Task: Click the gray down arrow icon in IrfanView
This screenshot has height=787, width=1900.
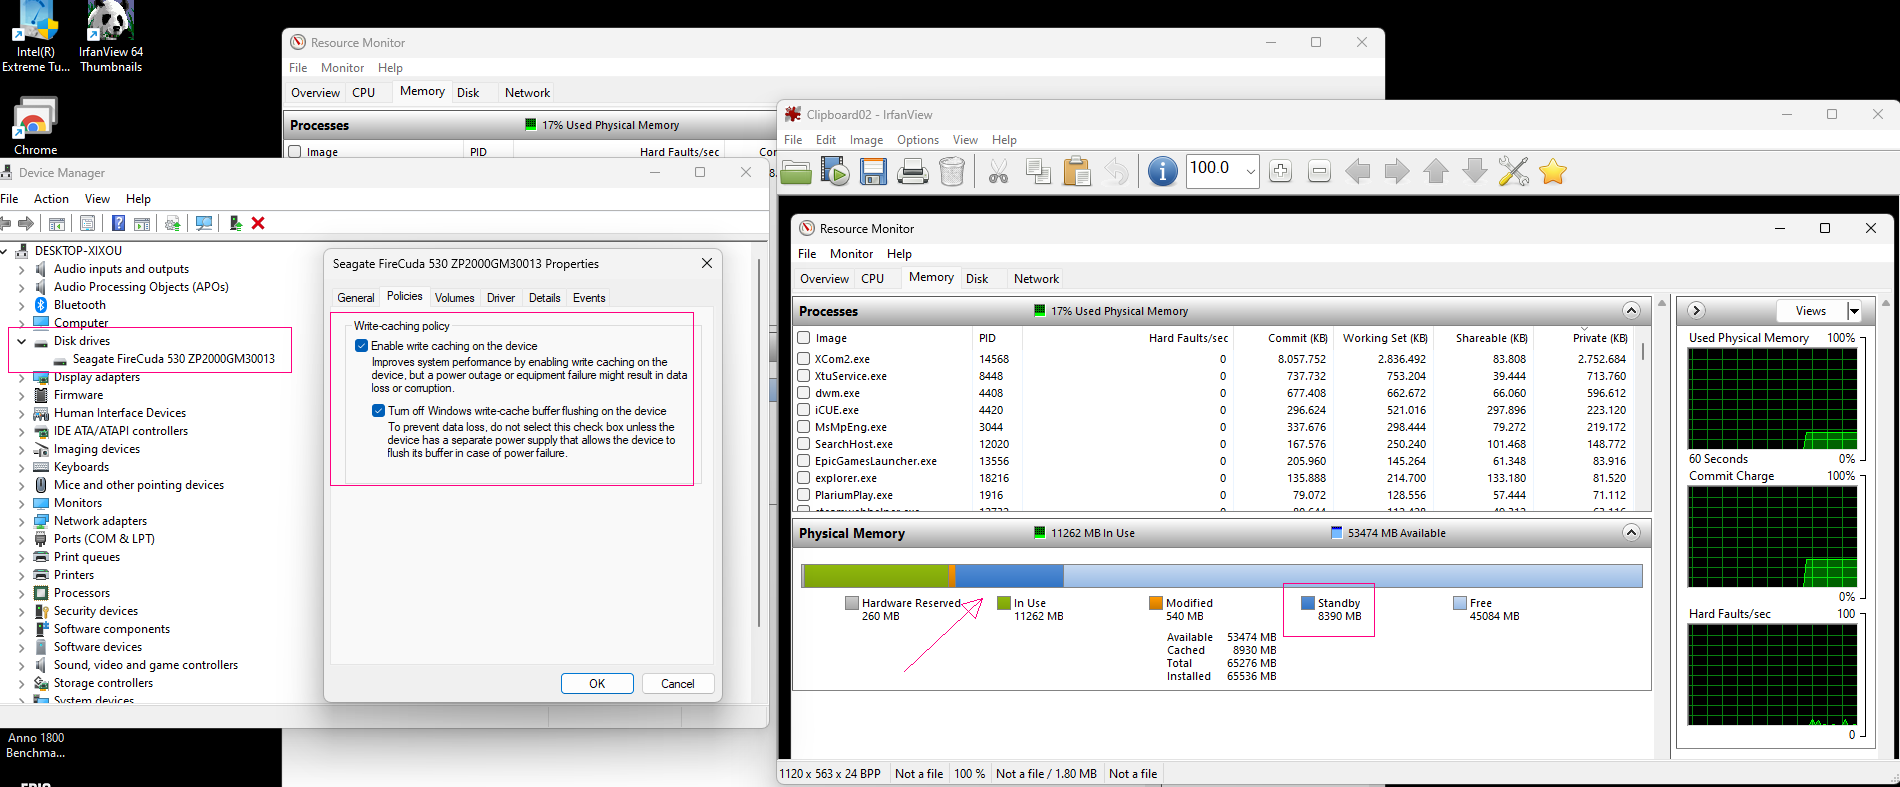Action: click(1475, 171)
